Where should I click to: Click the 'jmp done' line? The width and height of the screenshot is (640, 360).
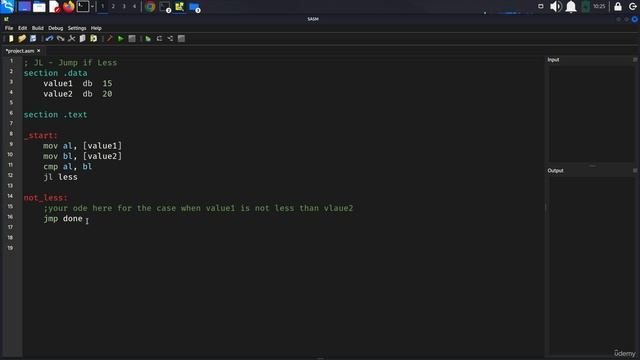tap(63, 219)
